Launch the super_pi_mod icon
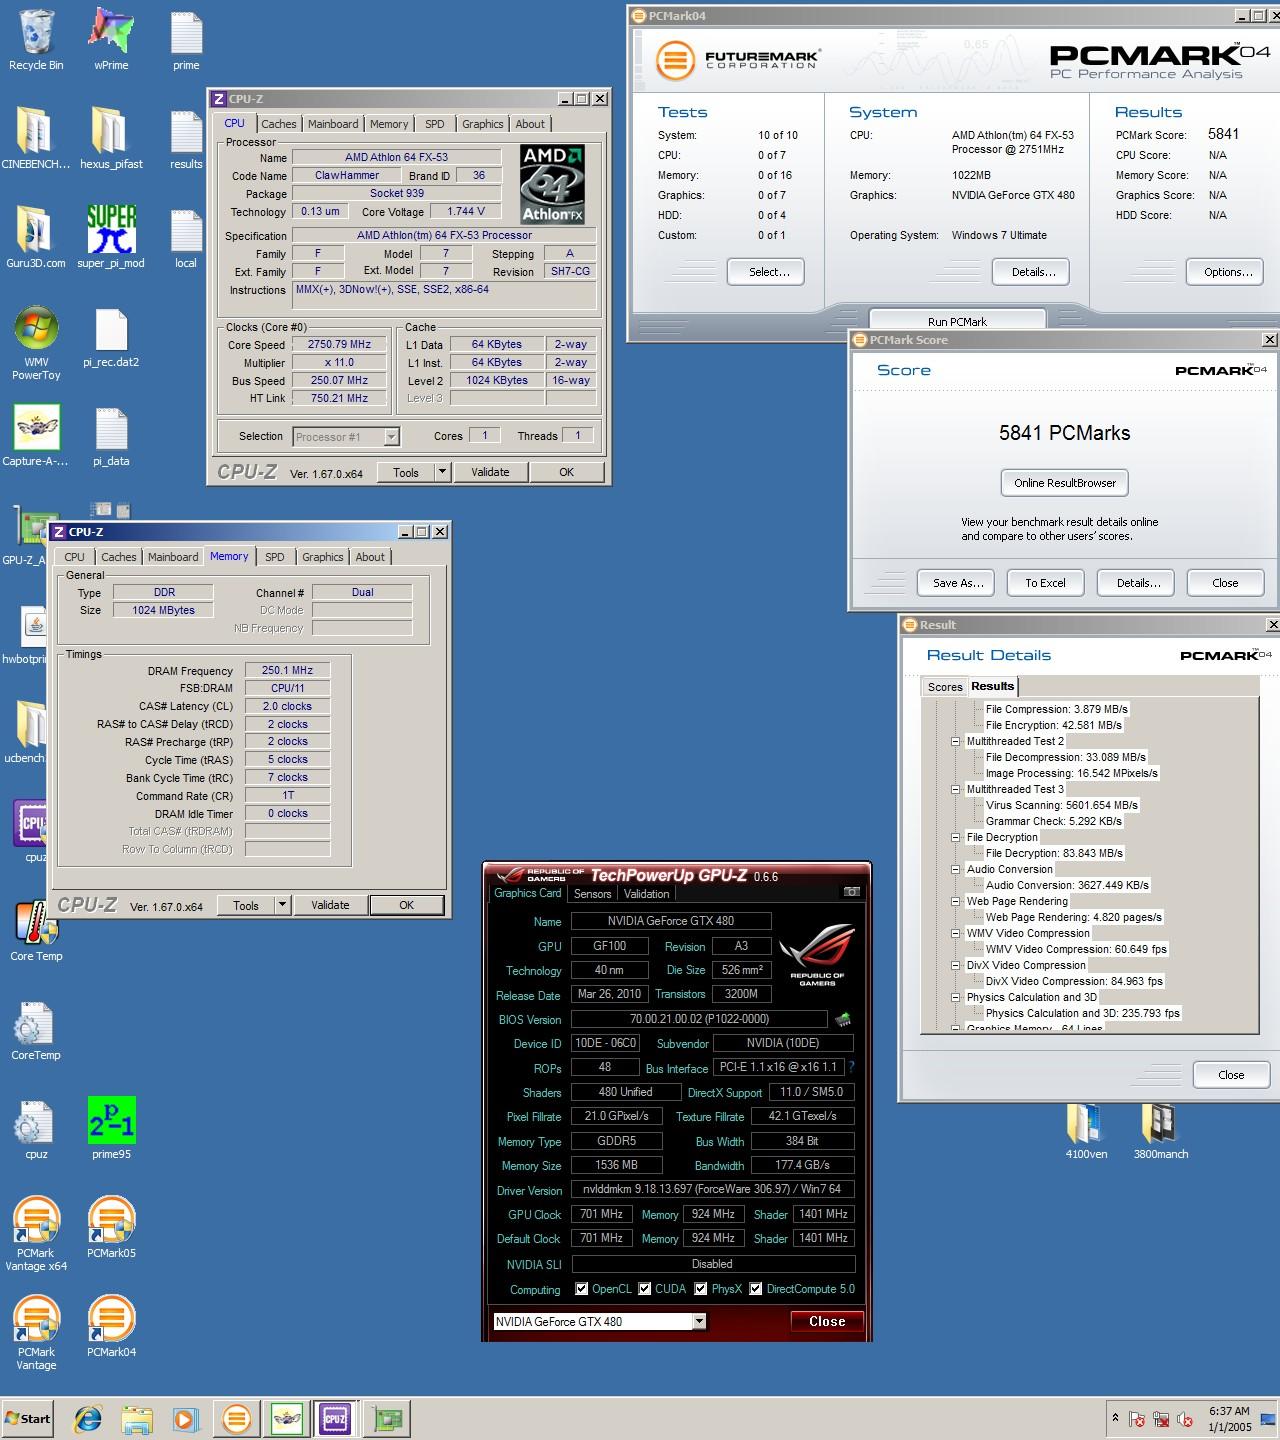1280x1440 pixels. 111,236
